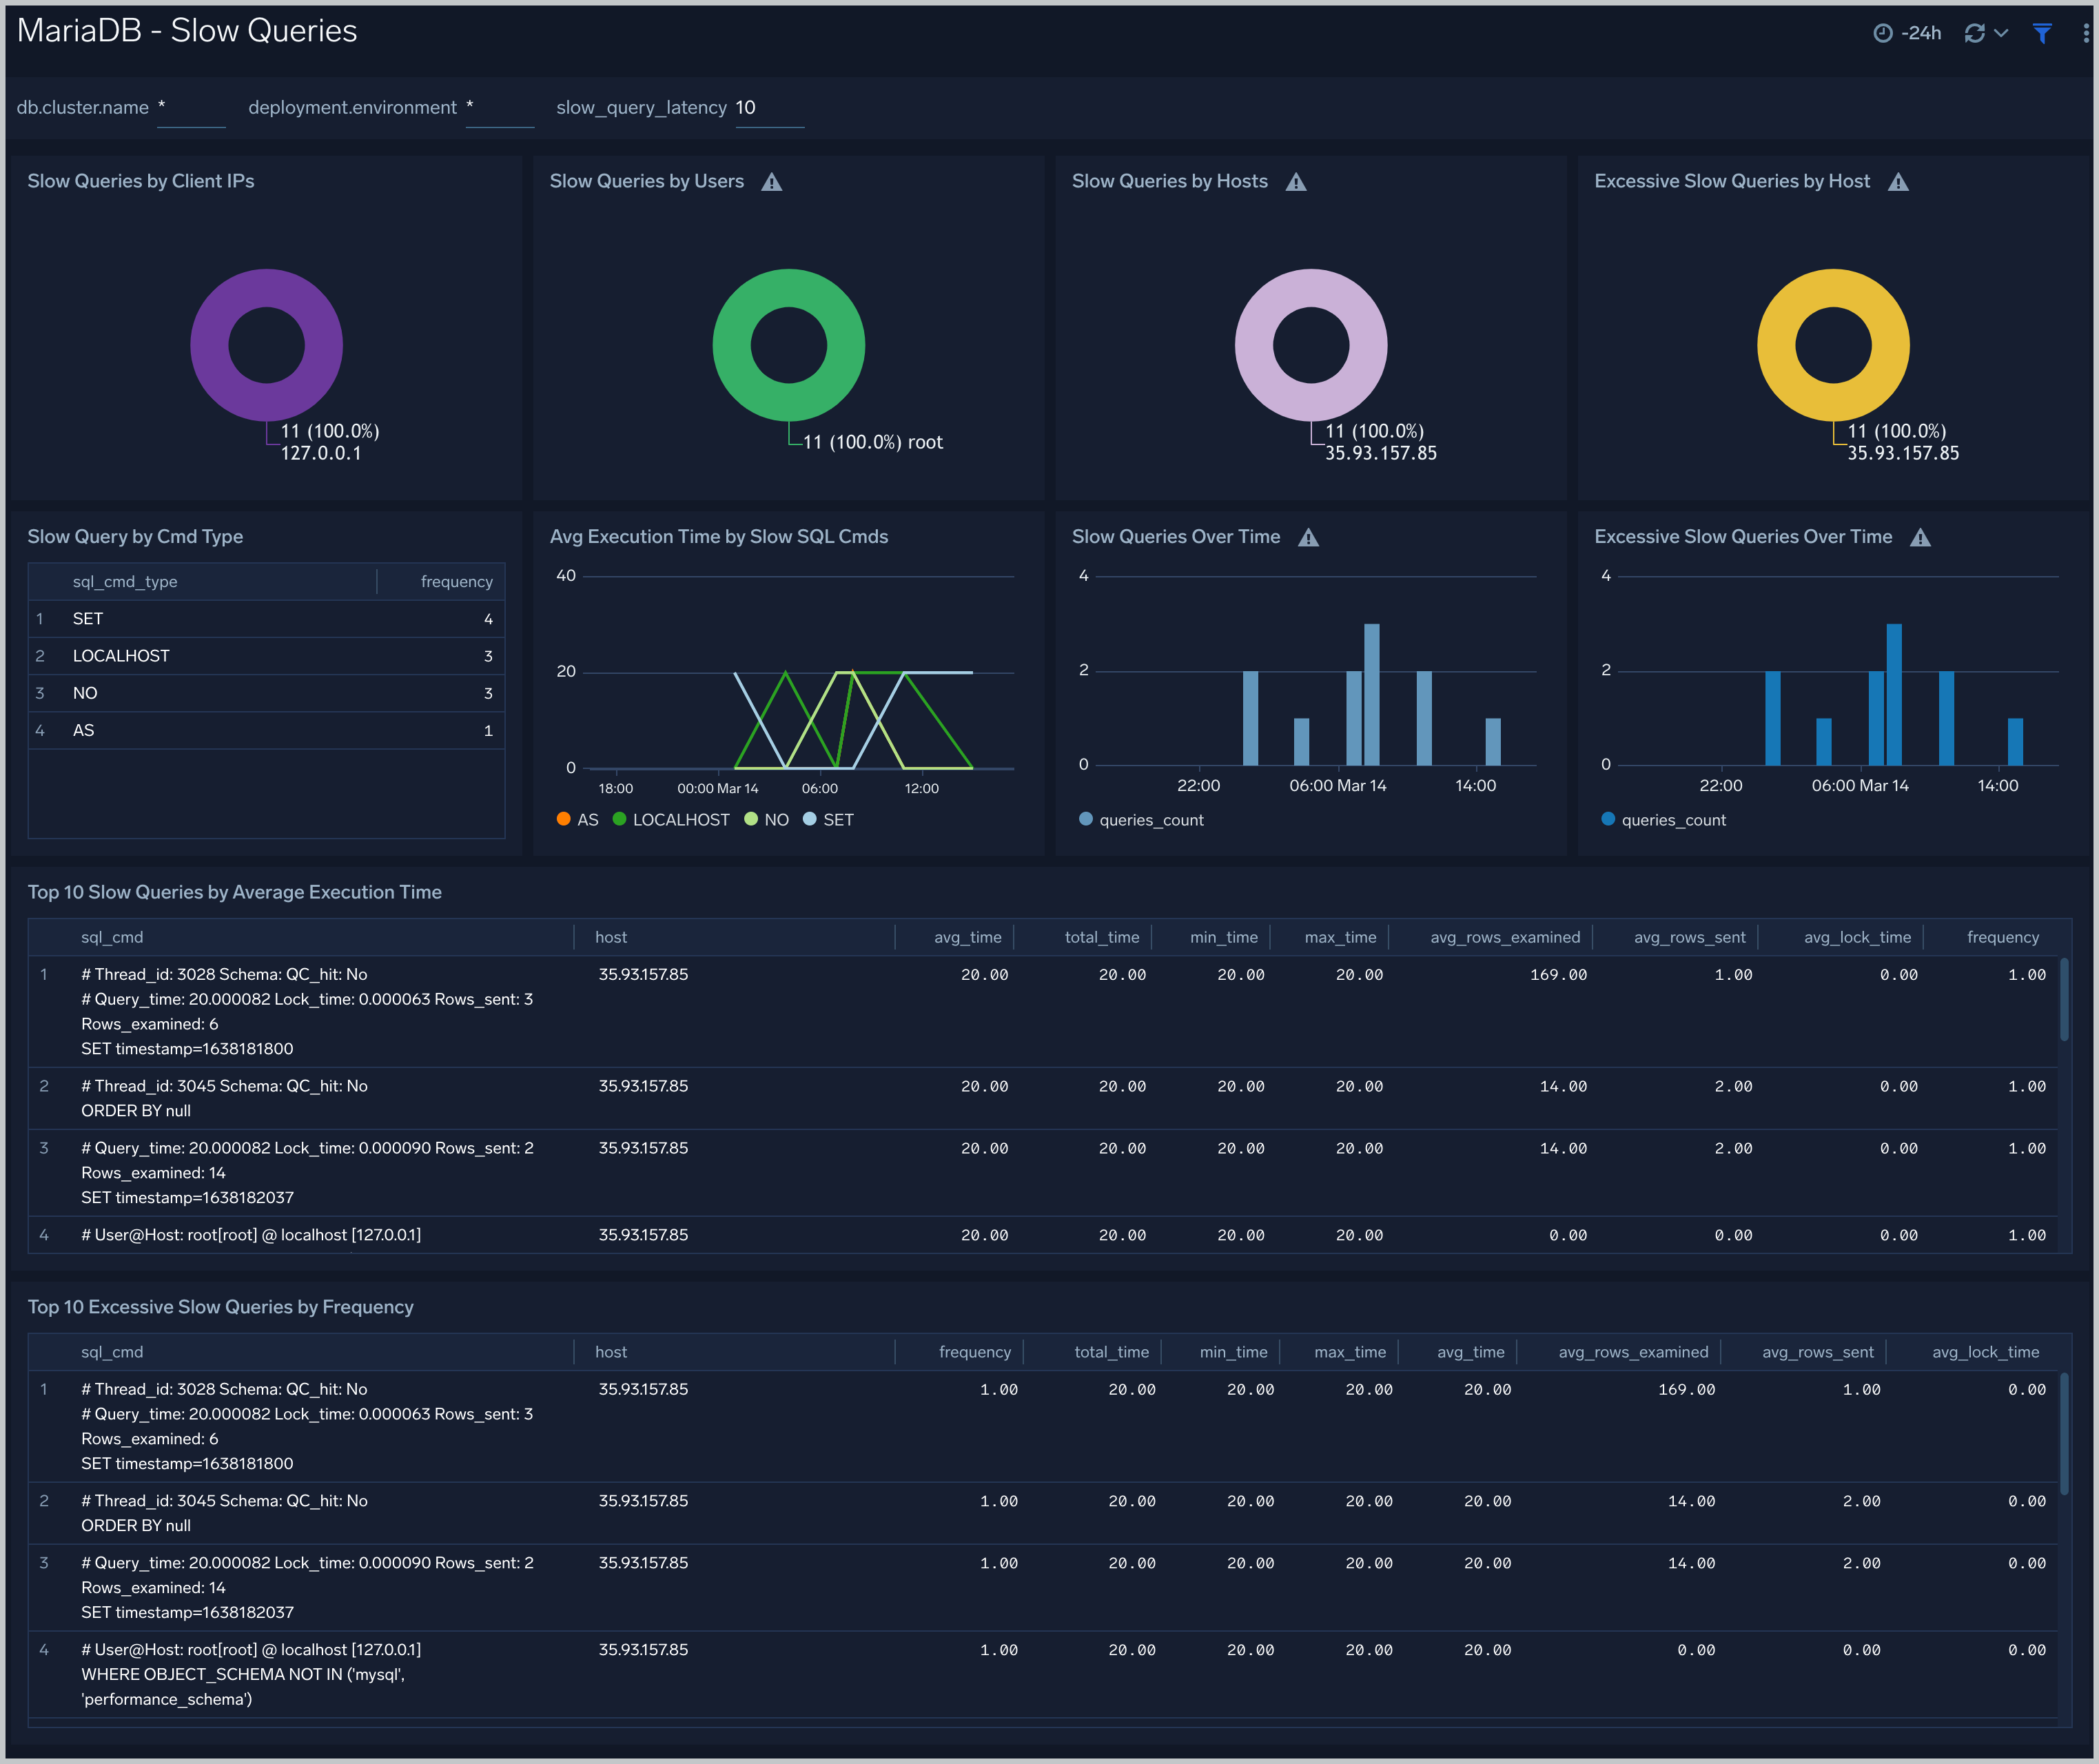
Task: Sort Average Execution table by total_time
Action: pyautogui.click(x=1101, y=938)
